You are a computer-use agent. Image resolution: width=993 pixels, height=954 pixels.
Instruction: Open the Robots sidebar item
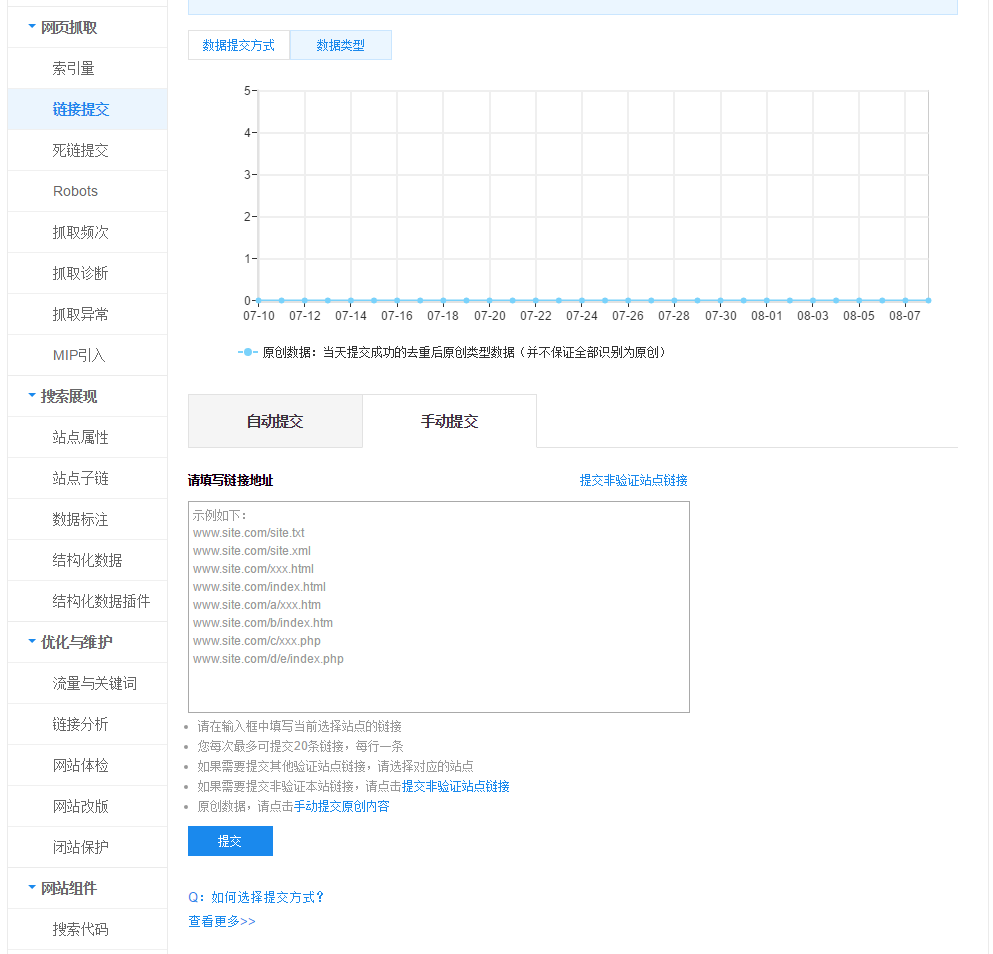tap(75, 191)
